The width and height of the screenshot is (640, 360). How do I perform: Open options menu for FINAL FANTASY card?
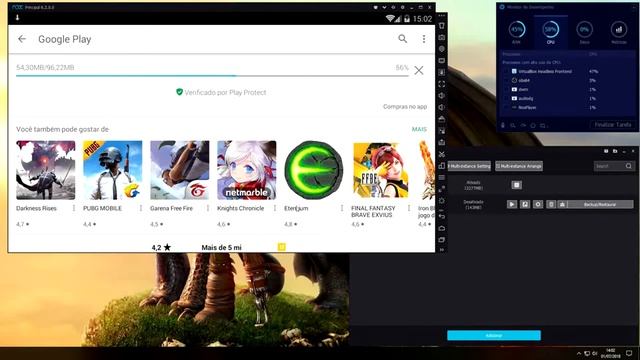coord(409,208)
